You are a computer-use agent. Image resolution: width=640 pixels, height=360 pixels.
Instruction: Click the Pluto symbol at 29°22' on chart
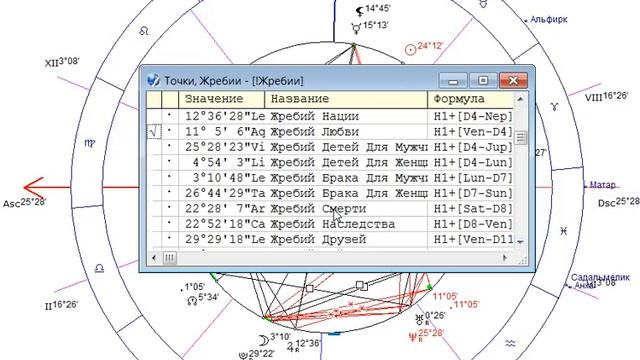click(243, 356)
